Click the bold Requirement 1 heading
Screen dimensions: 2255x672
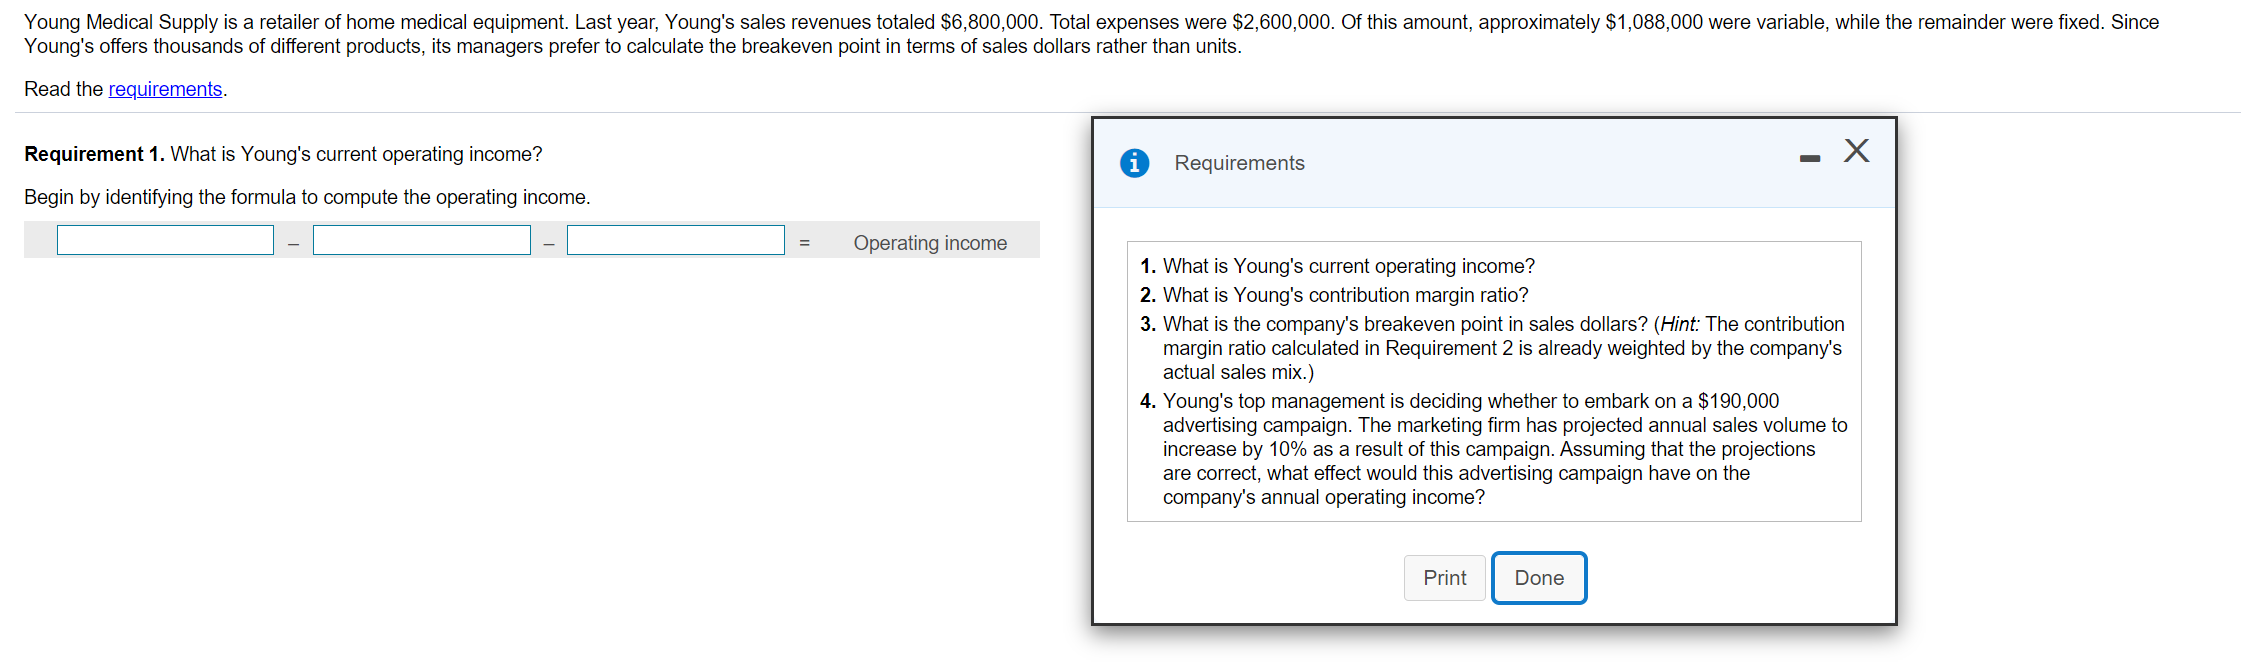94,154
